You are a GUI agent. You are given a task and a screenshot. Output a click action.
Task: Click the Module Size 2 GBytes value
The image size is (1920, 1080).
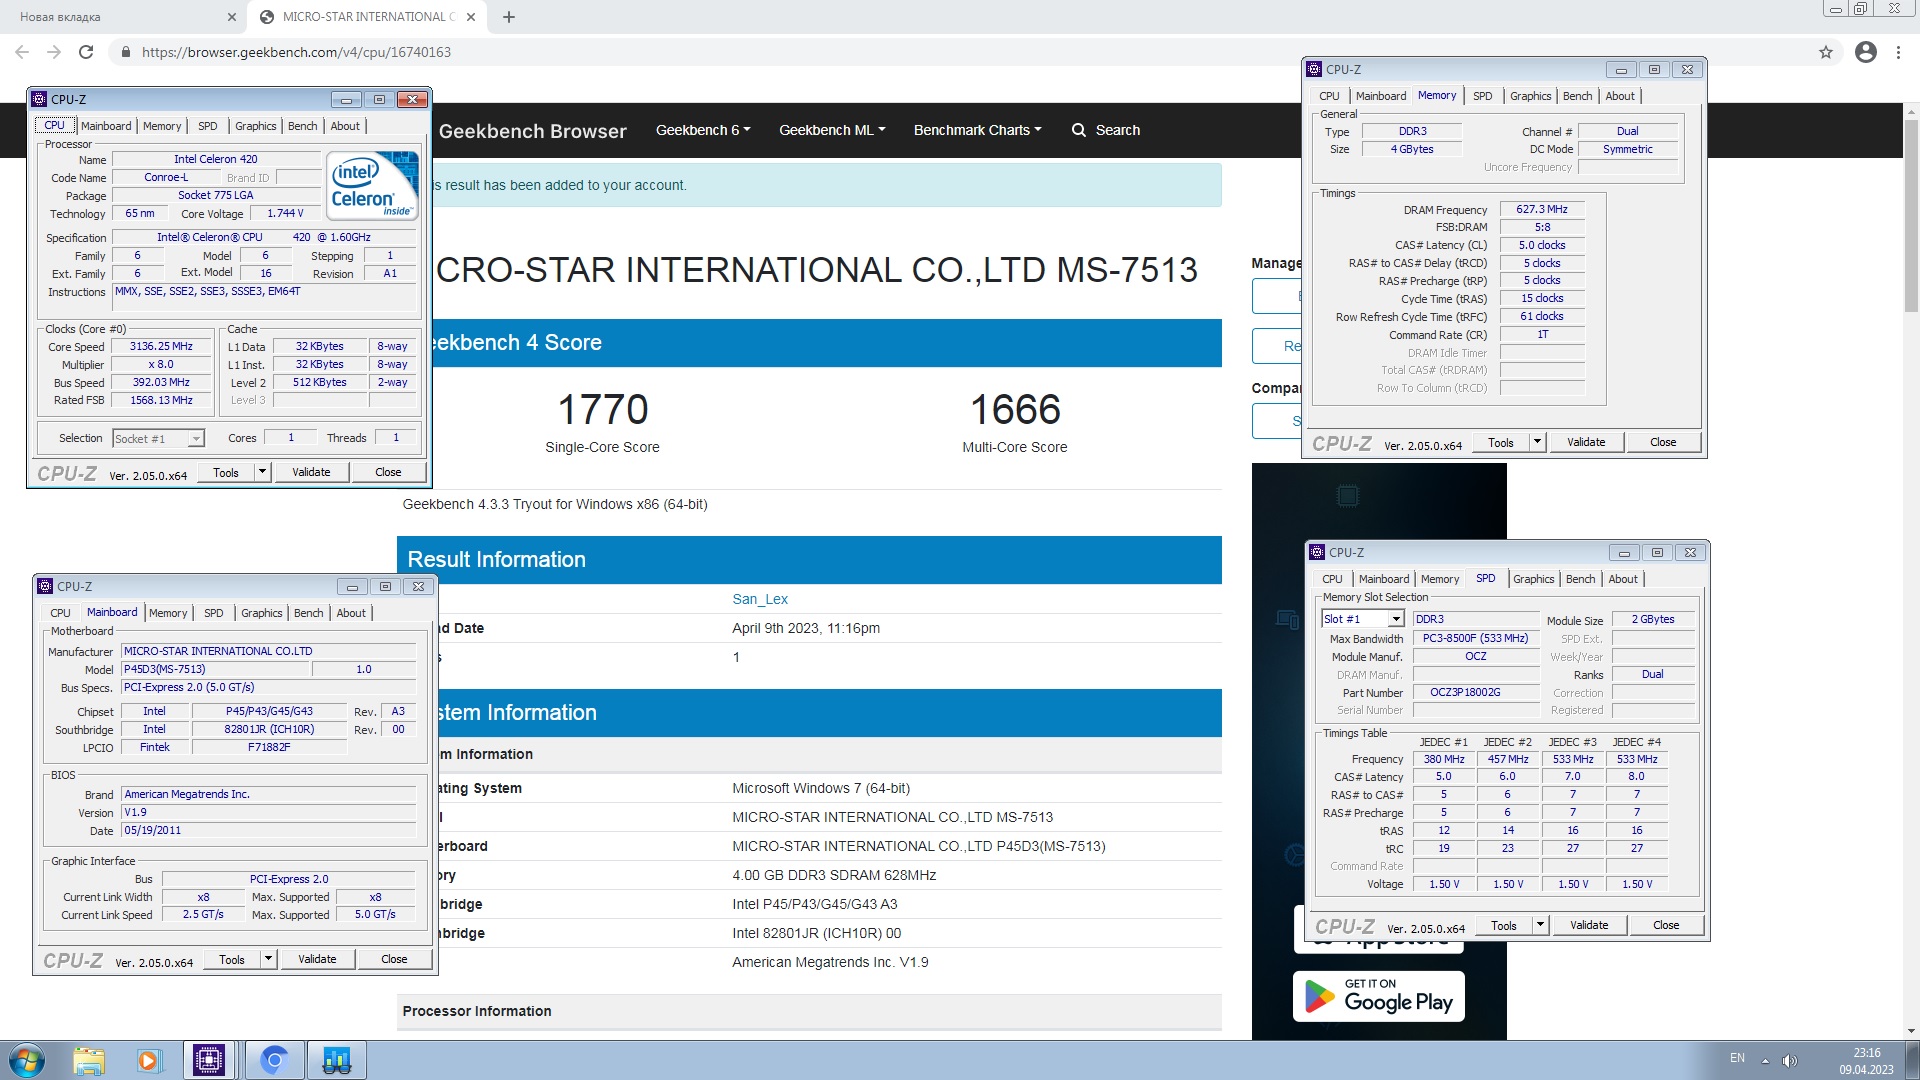click(1652, 620)
